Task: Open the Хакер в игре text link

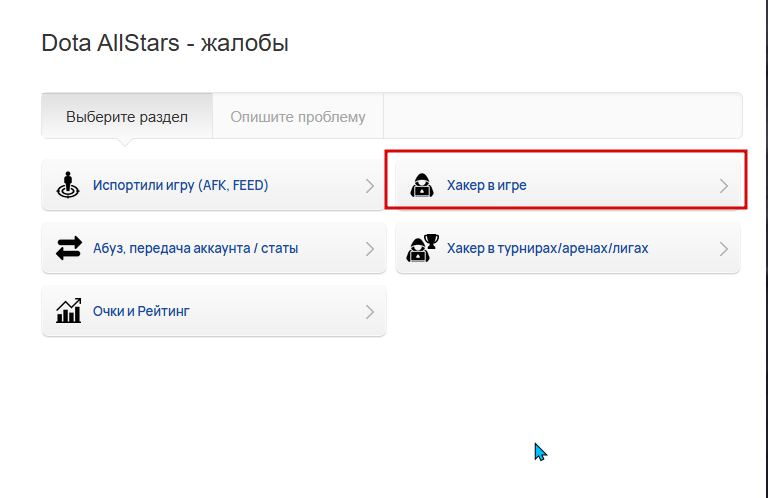Action: coord(486,185)
